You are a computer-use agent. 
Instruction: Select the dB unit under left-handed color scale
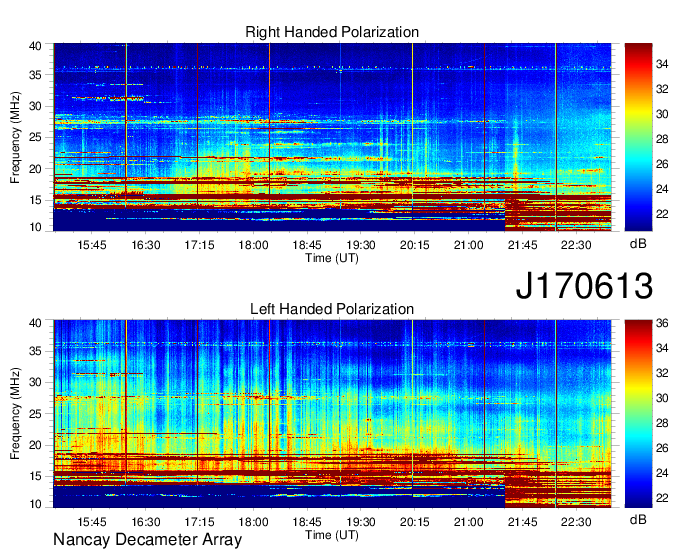638,519
